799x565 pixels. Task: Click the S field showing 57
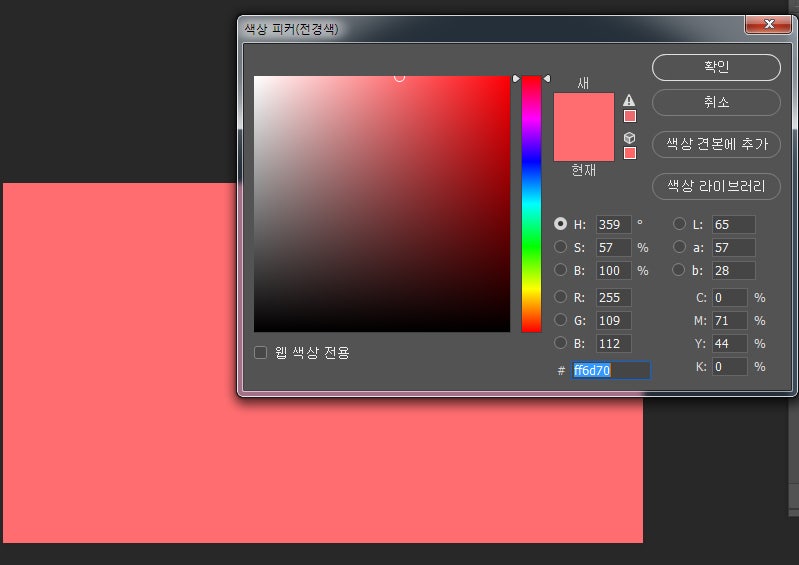(614, 248)
